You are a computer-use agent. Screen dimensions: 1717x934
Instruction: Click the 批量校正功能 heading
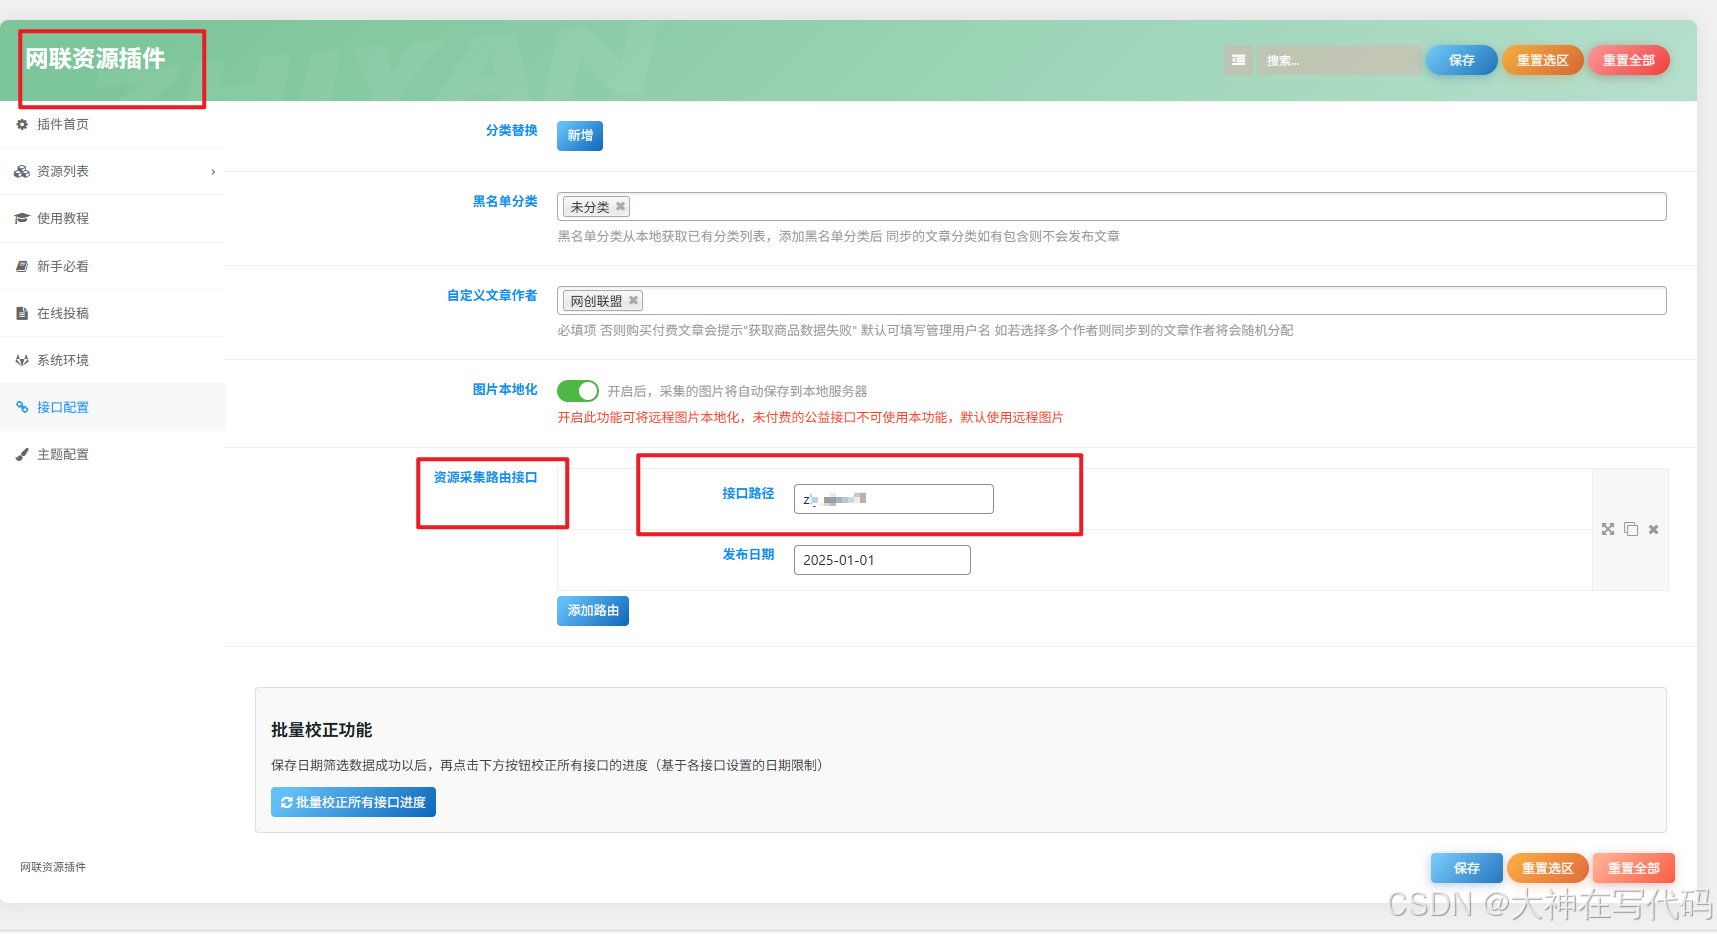(x=322, y=730)
